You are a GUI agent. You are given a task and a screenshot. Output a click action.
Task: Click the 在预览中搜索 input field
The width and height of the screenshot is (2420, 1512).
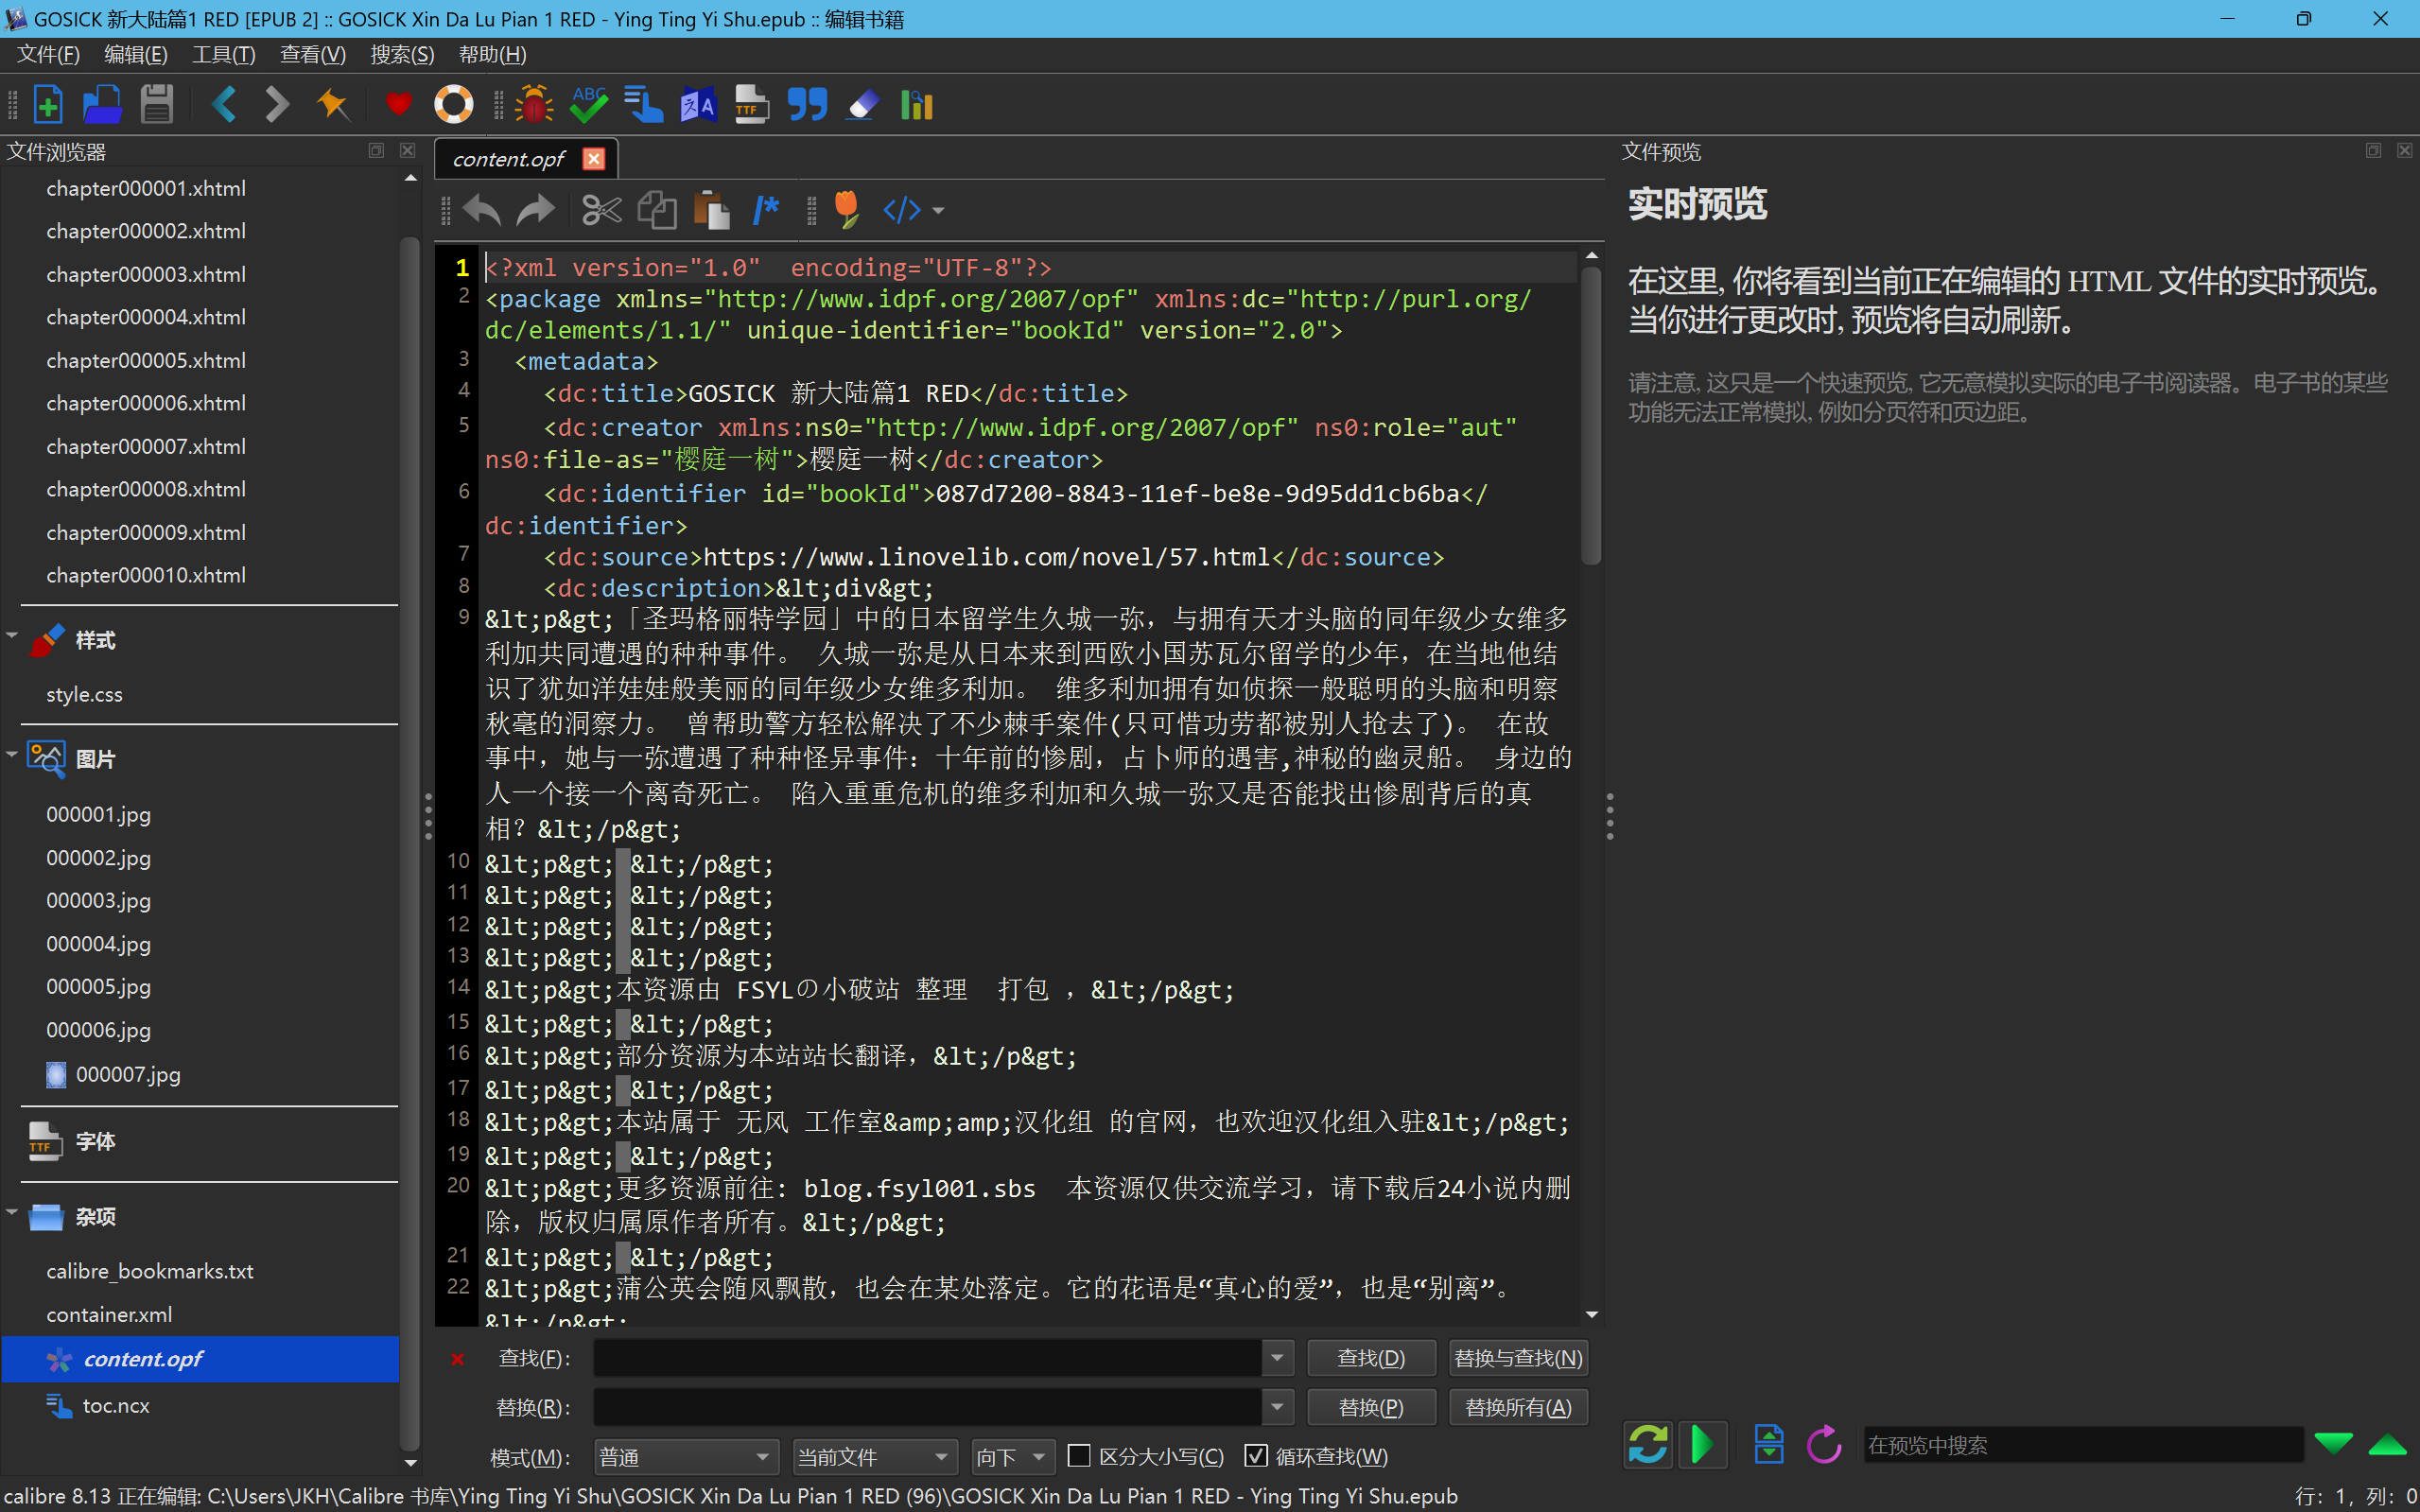(x=2080, y=1445)
